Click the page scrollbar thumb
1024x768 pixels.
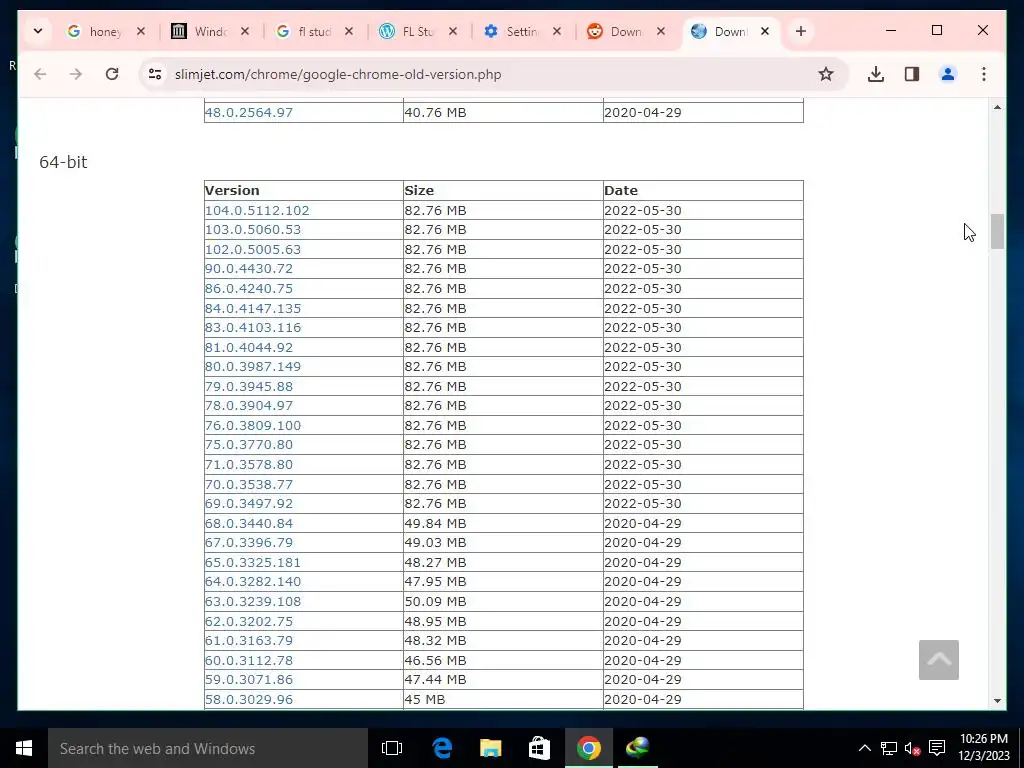(997, 231)
